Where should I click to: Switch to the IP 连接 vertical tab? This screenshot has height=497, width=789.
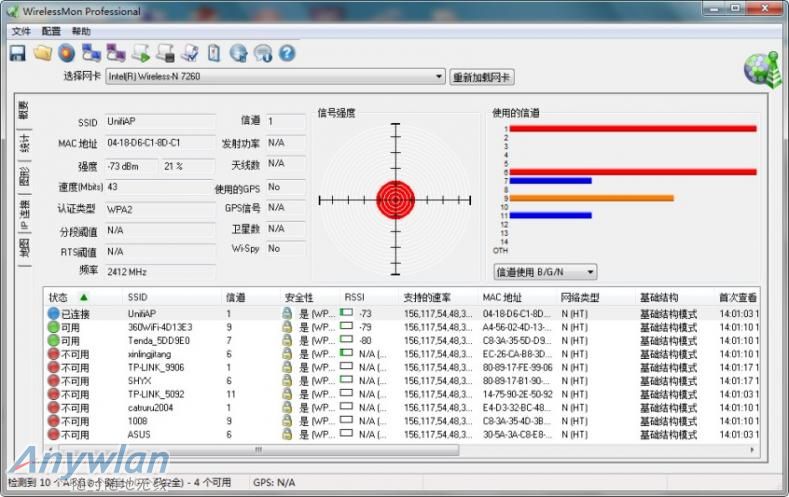(24, 214)
